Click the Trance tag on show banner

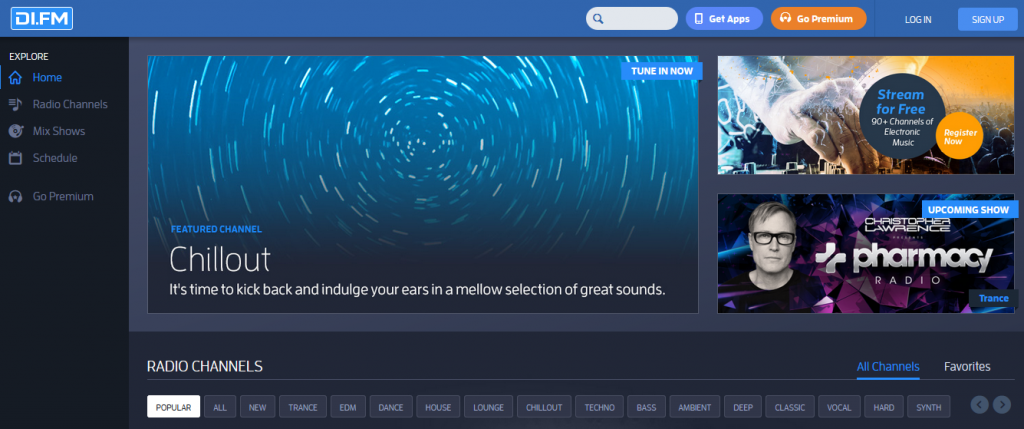point(993,298)
